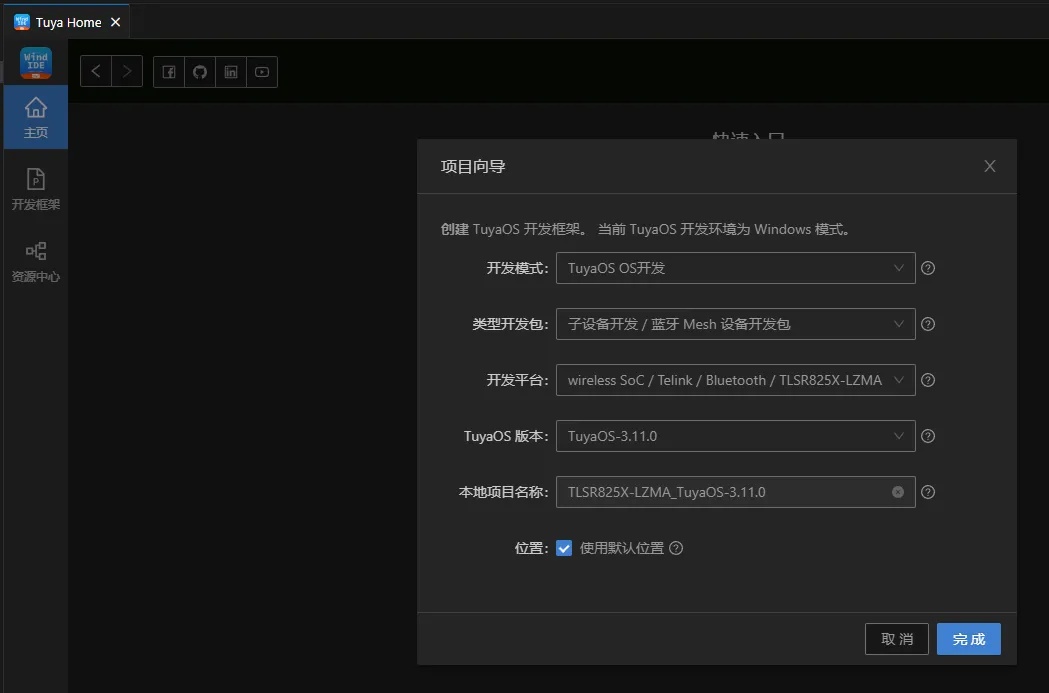Open the 开发框架 sidebar item
Viewport: 1049px width, 693px height.
point(35,189)
